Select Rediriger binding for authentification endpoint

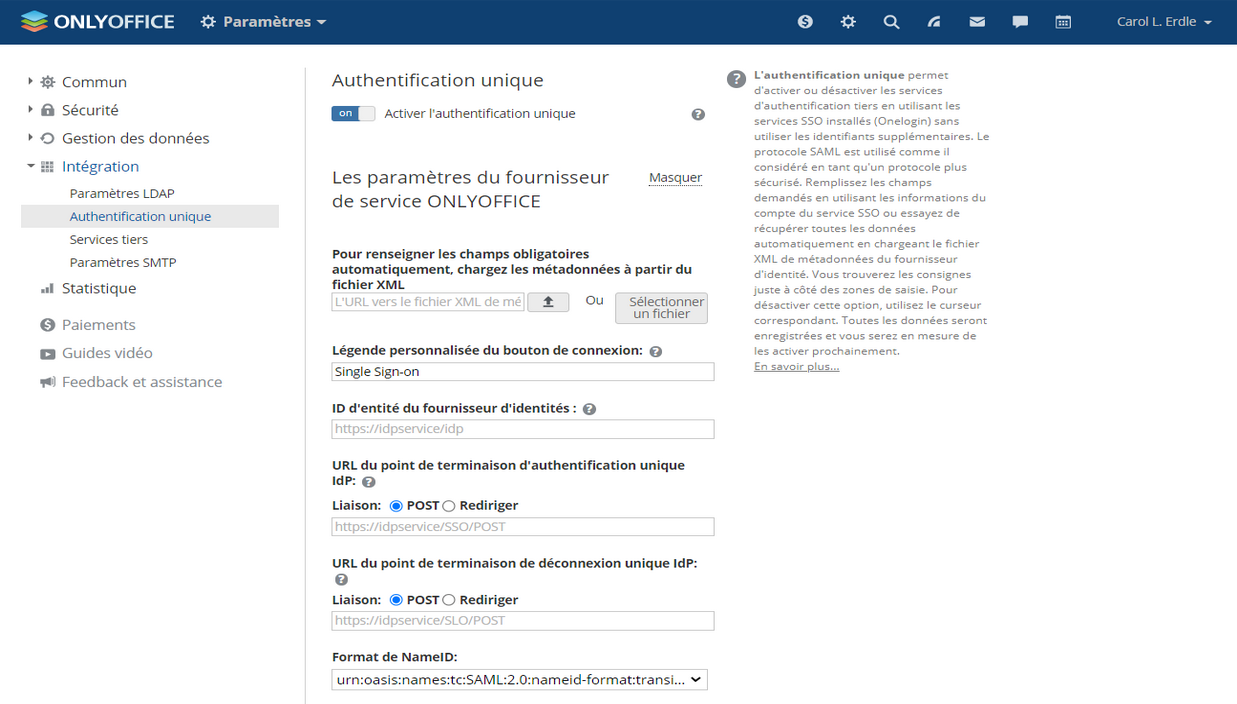tap(449, 506)
